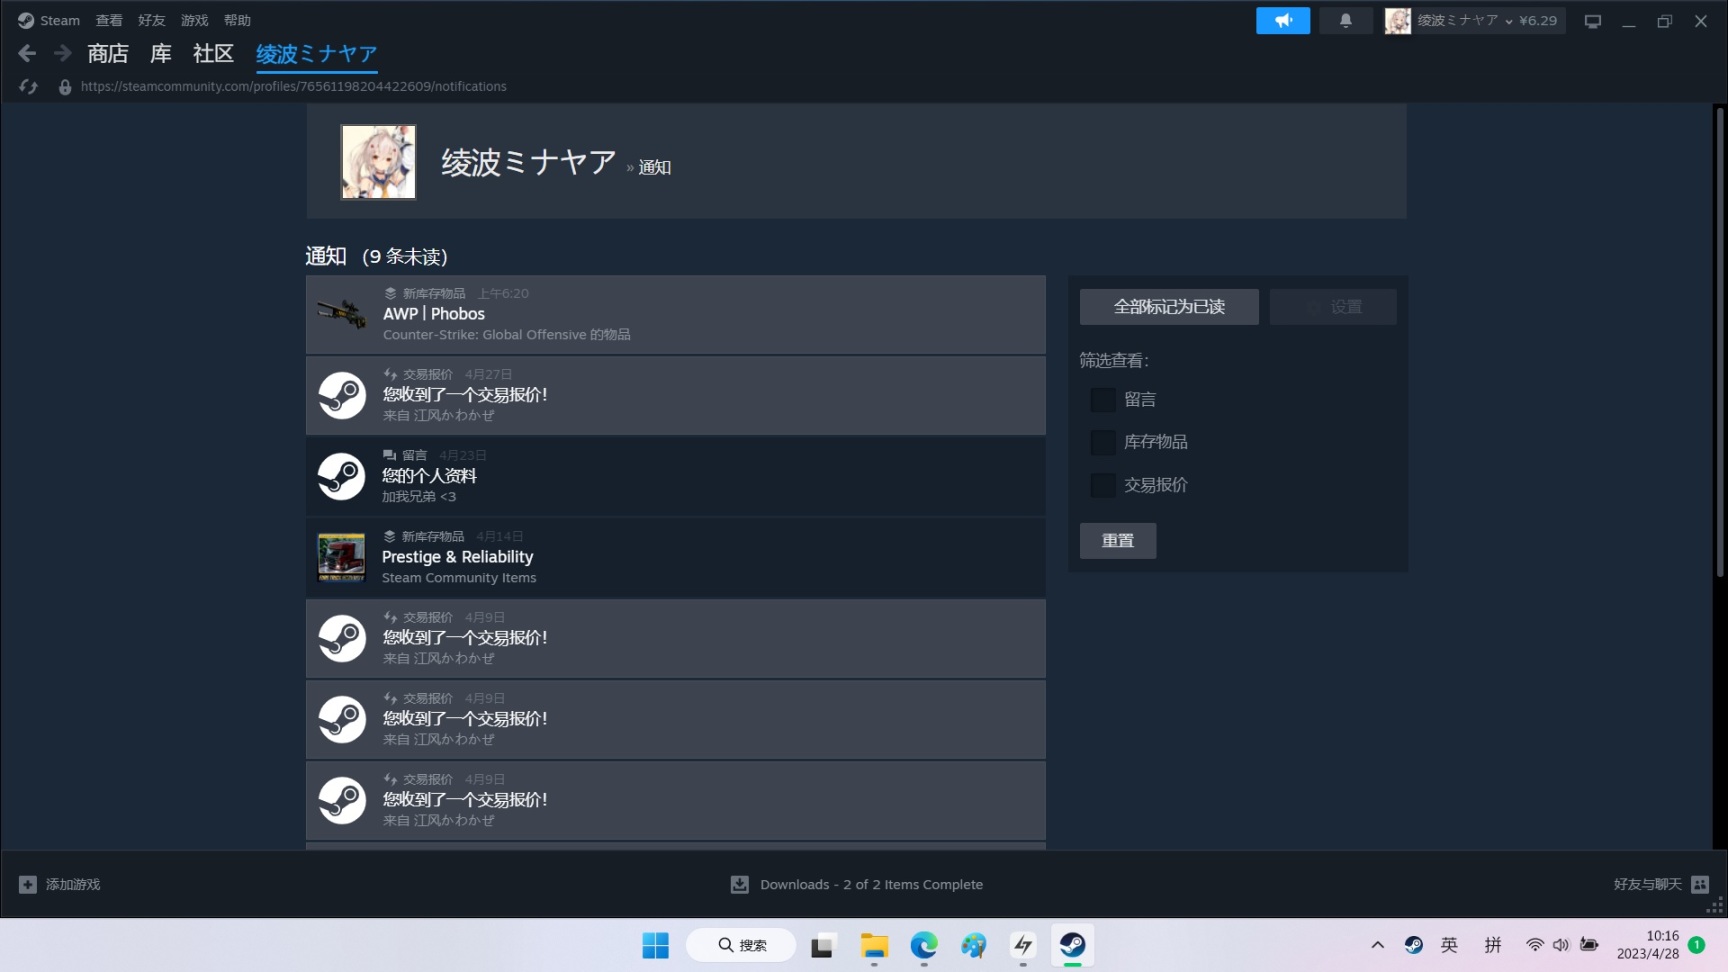
Task: Click the profile avatar picture in the header
Action: click(x=378, y=162)
